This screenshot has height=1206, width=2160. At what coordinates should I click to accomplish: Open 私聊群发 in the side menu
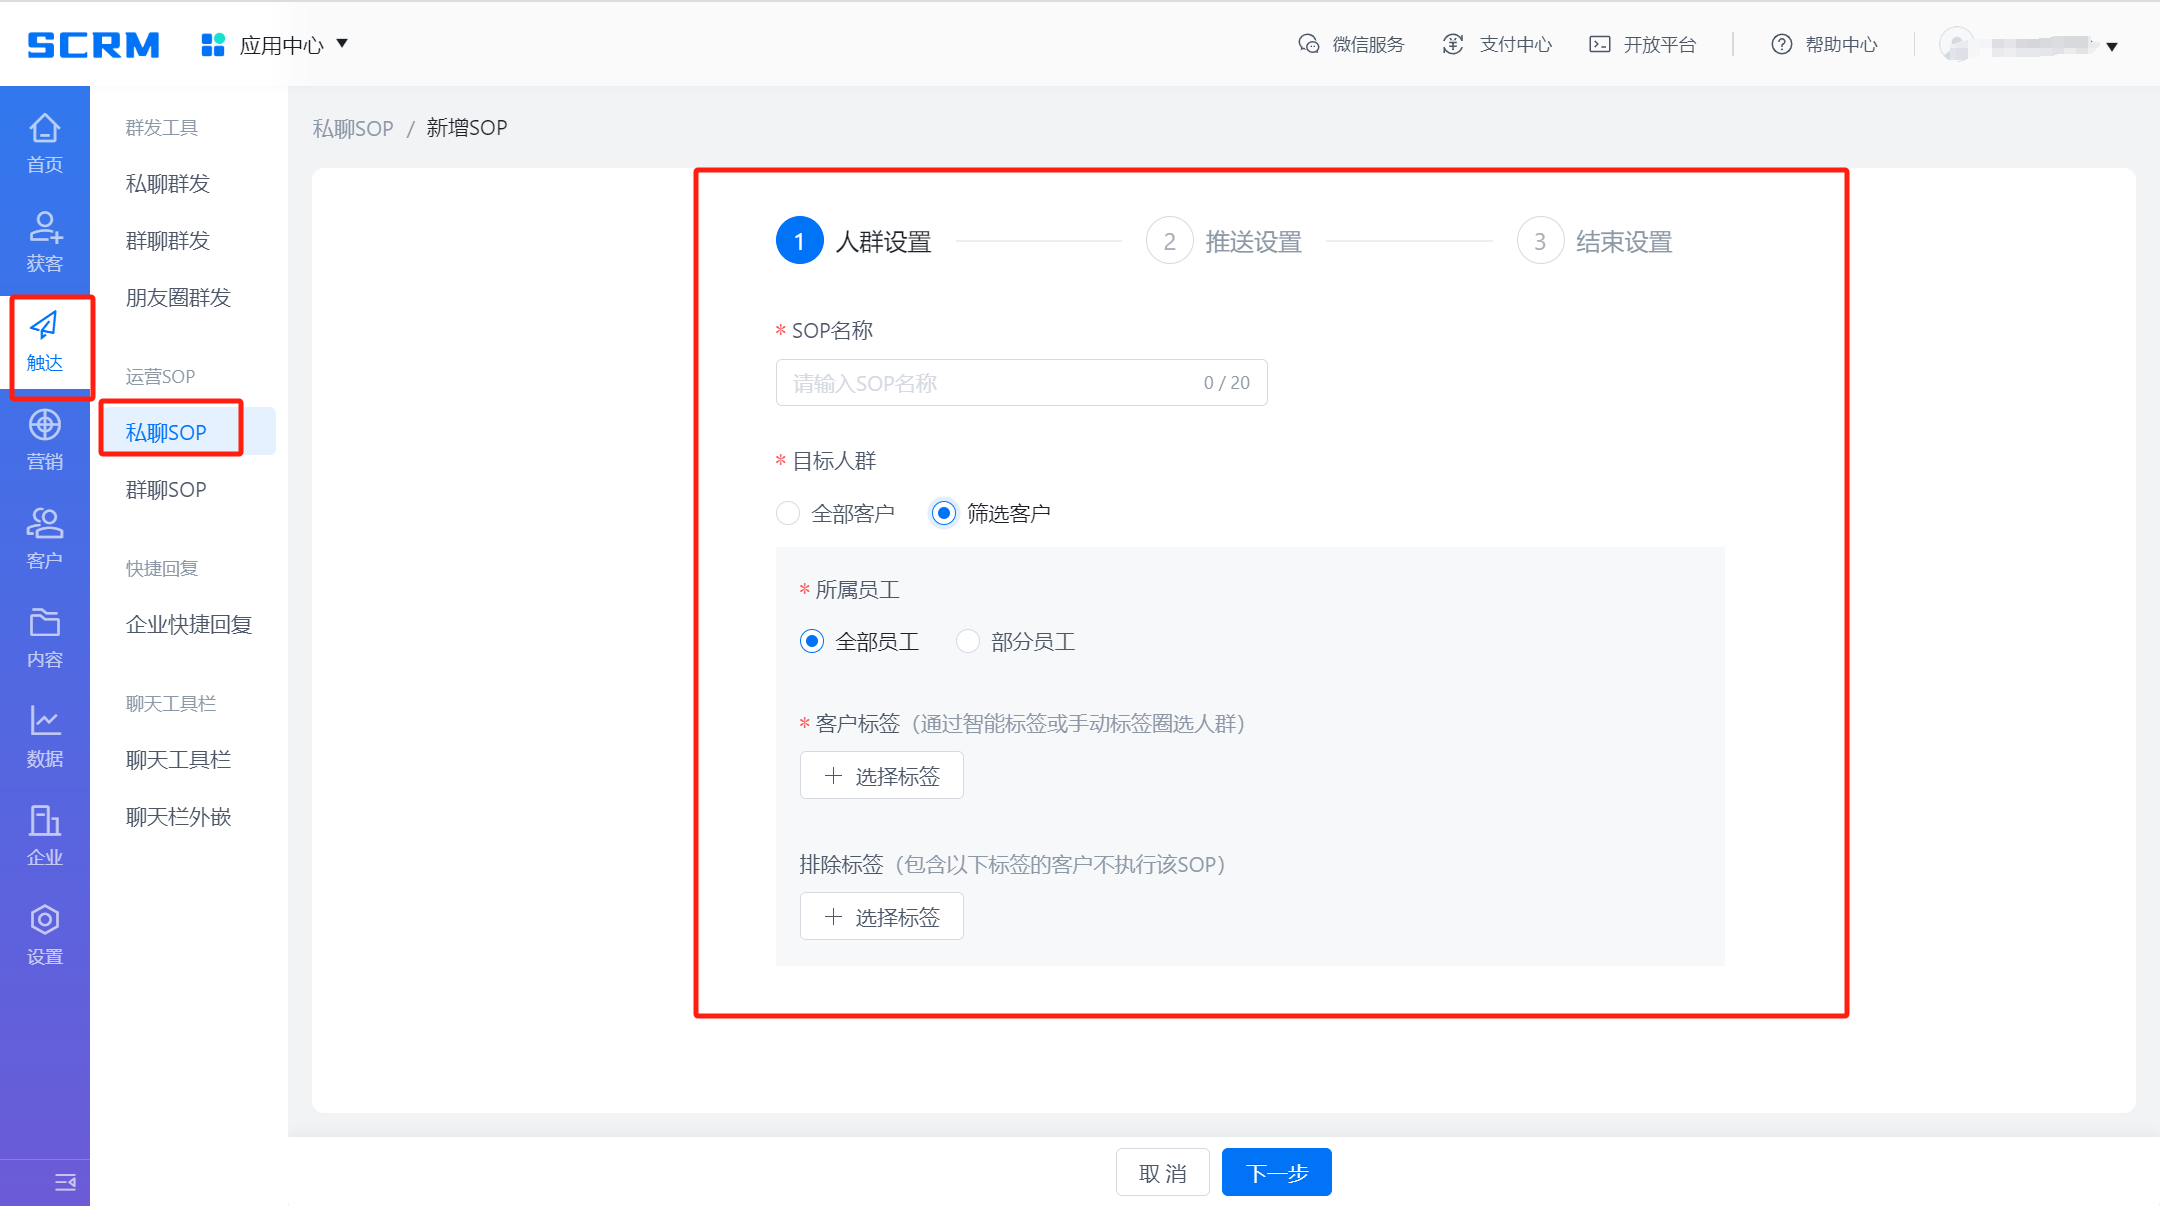(168, 184)
